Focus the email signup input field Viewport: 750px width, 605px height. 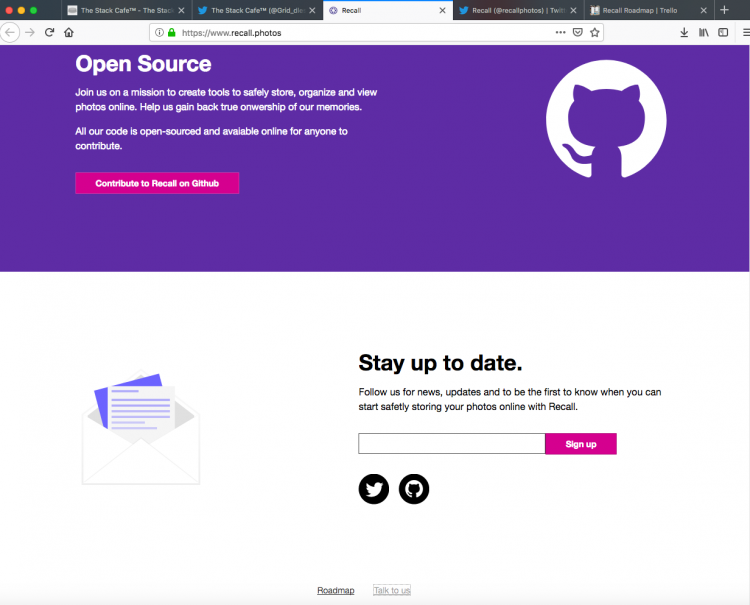click(x=452, y=444)
